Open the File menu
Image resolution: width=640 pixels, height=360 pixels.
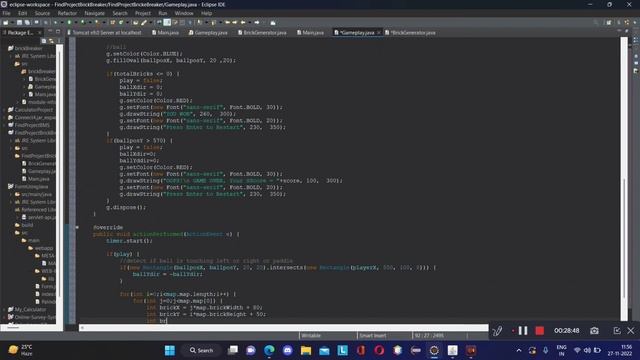click(x=6, y=13)
